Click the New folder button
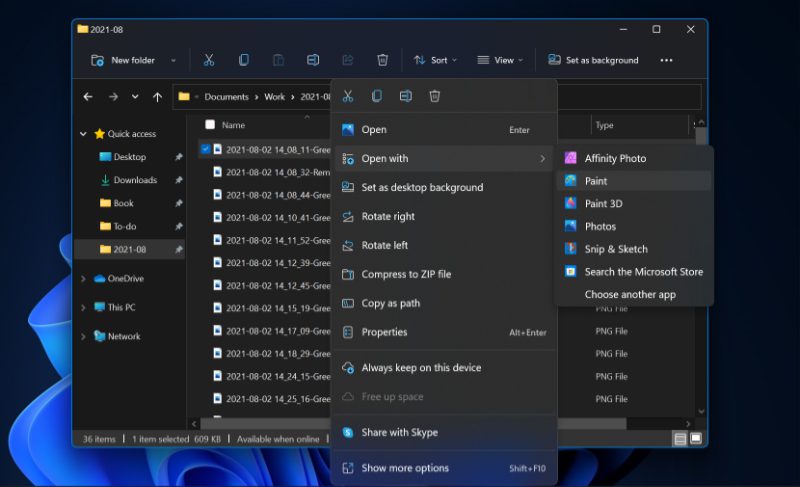This screenshot has height=487, width=800. pos(124,60)
